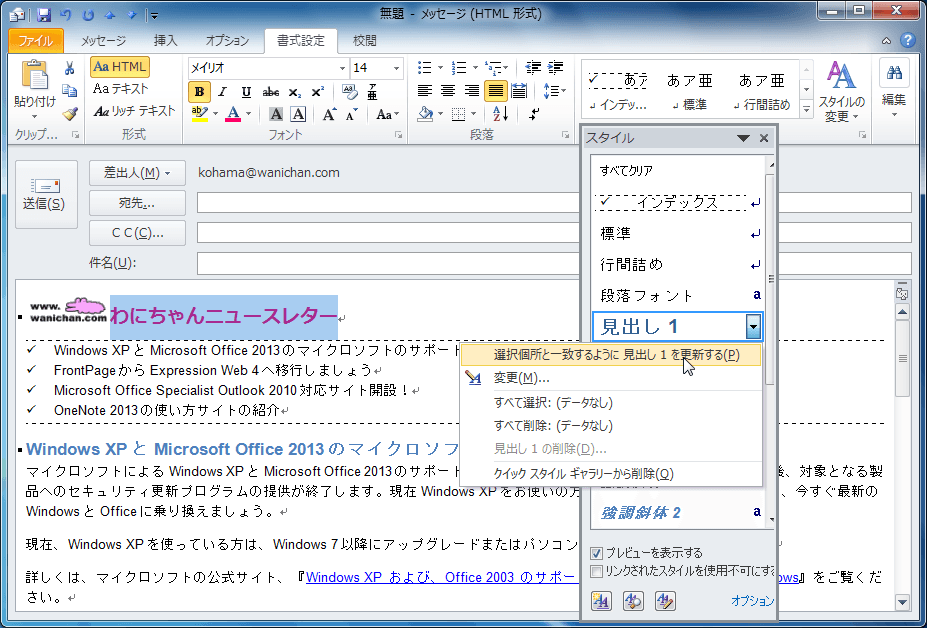Click the New Style button in Styles pane

tap(601, 601)
